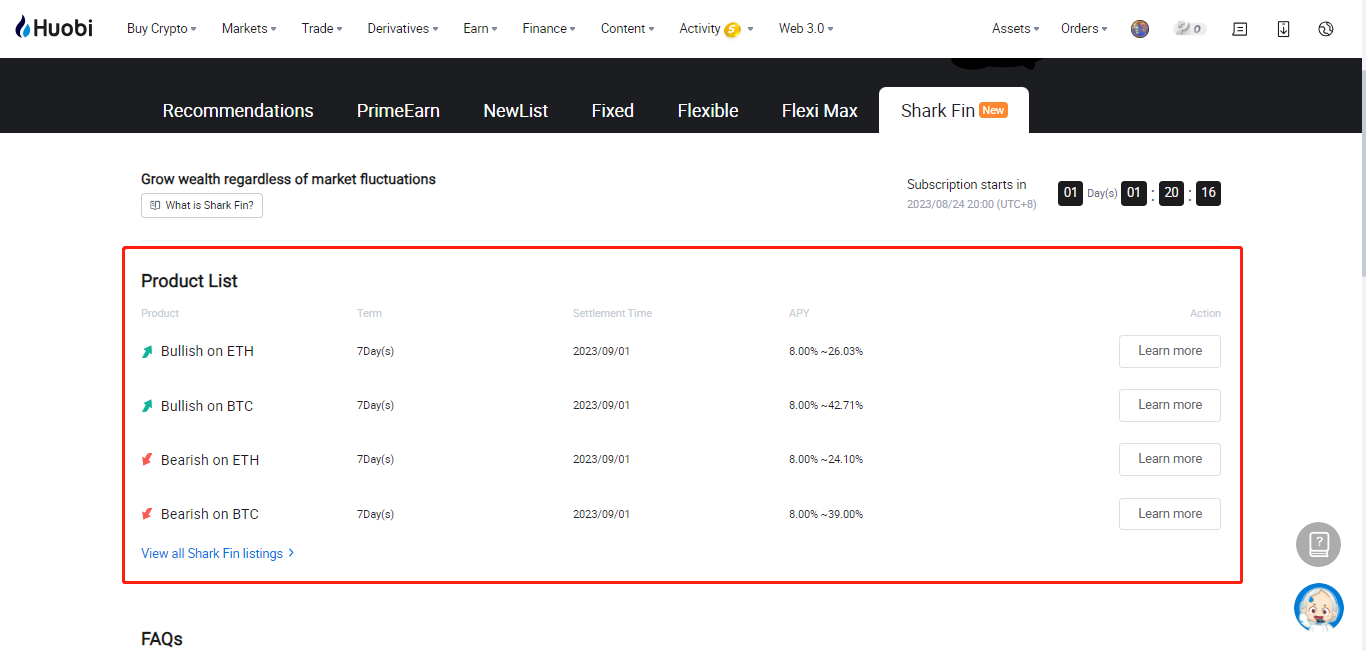Click Learn more for Bullish on ETH
This screenshot has width=1366, height=651.
click(x=1169, y=351)
